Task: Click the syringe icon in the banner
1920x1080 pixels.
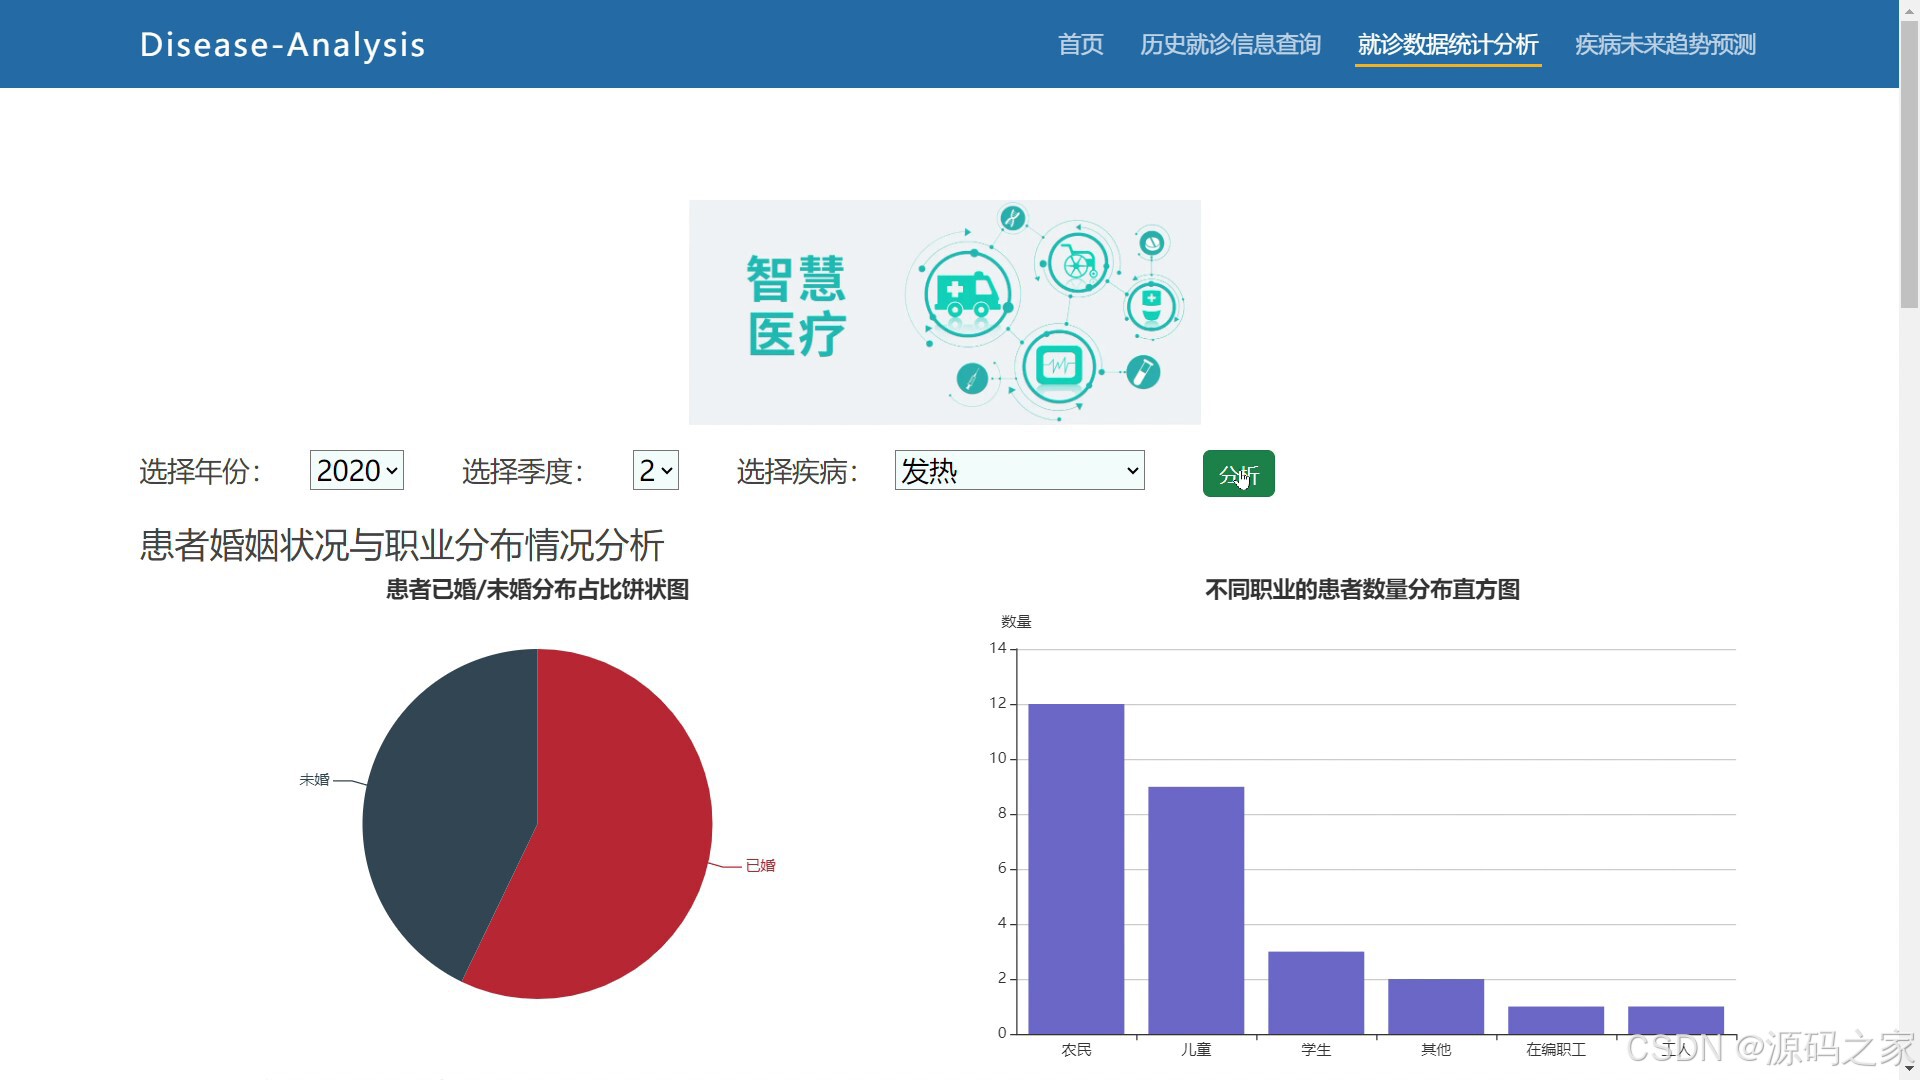Action: pos(971,378)
